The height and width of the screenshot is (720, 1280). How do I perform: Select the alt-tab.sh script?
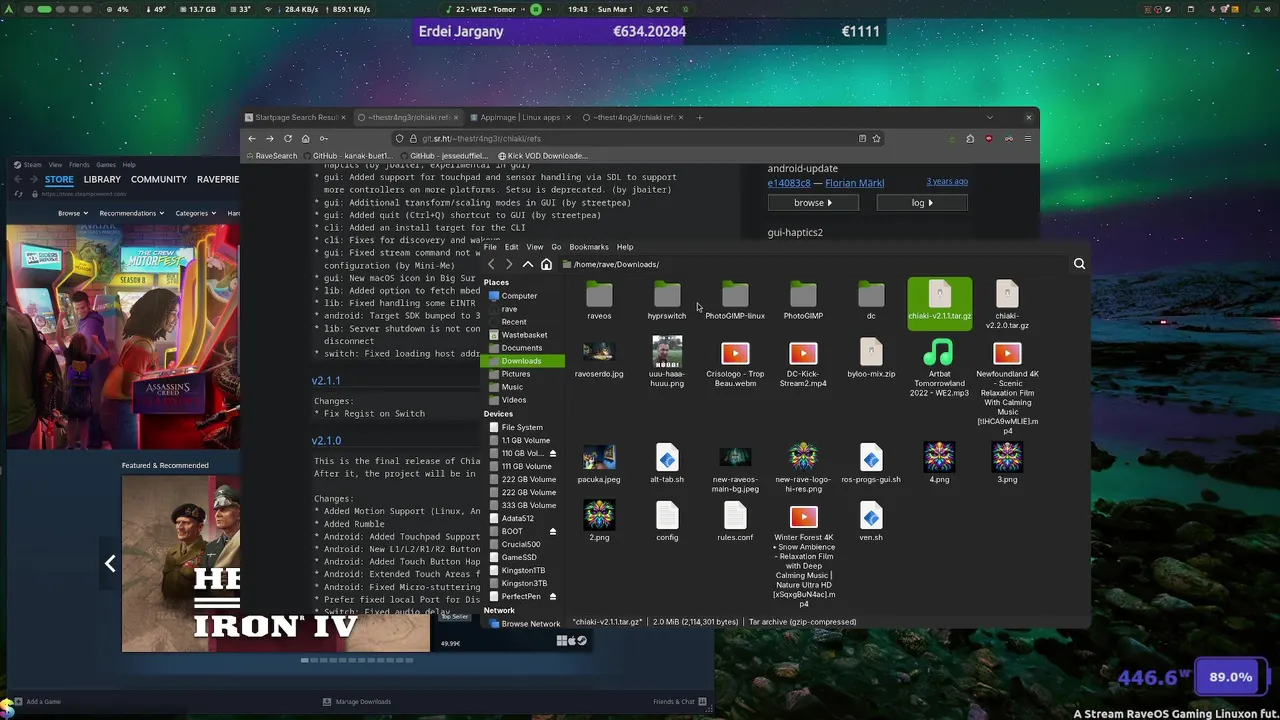[x=667, y=464]
